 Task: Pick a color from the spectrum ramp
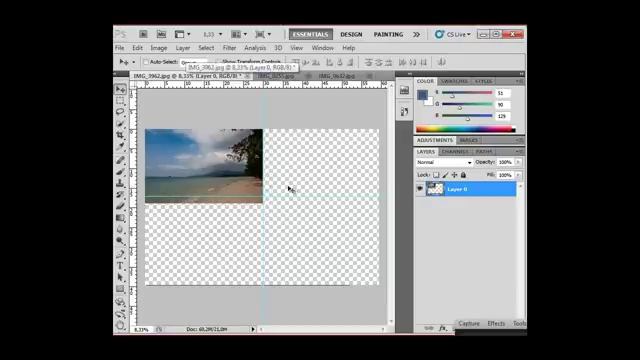coord(466,129)
